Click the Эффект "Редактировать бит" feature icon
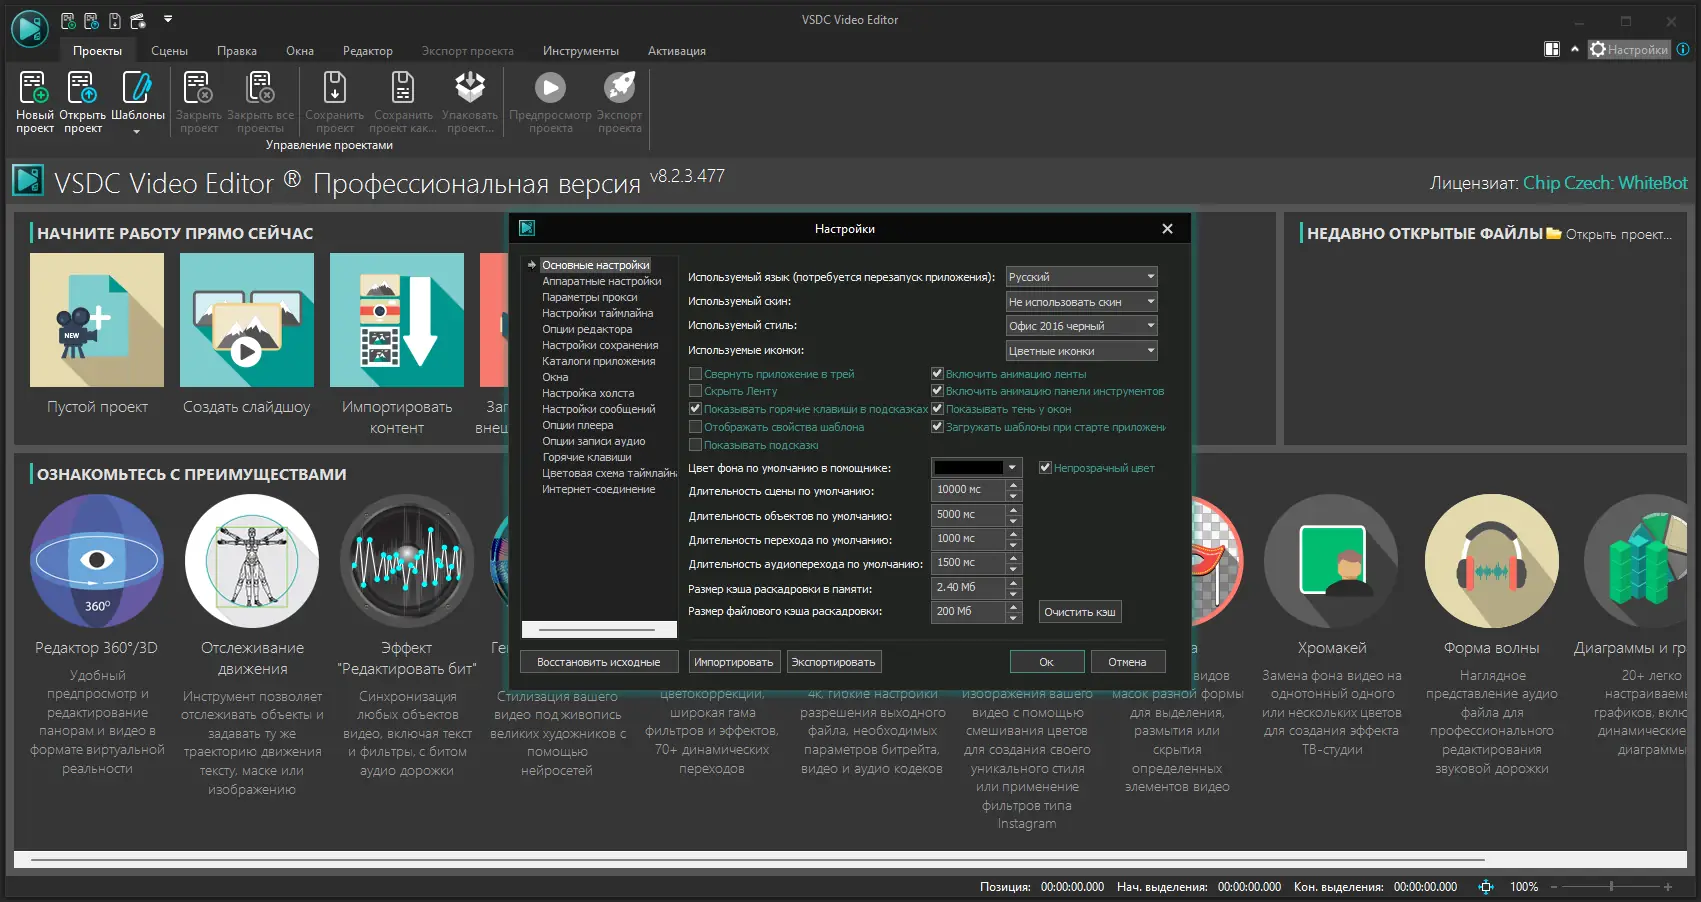Viewport: 1701px width, 902px height. (407, 561)
